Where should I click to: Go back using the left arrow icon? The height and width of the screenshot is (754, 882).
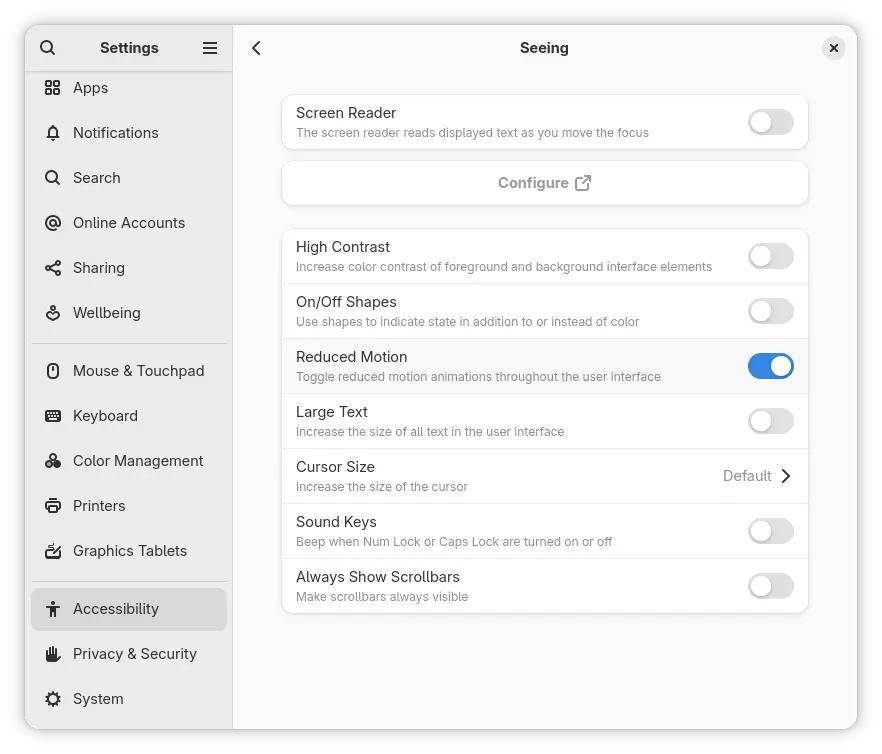click(257, 48)
